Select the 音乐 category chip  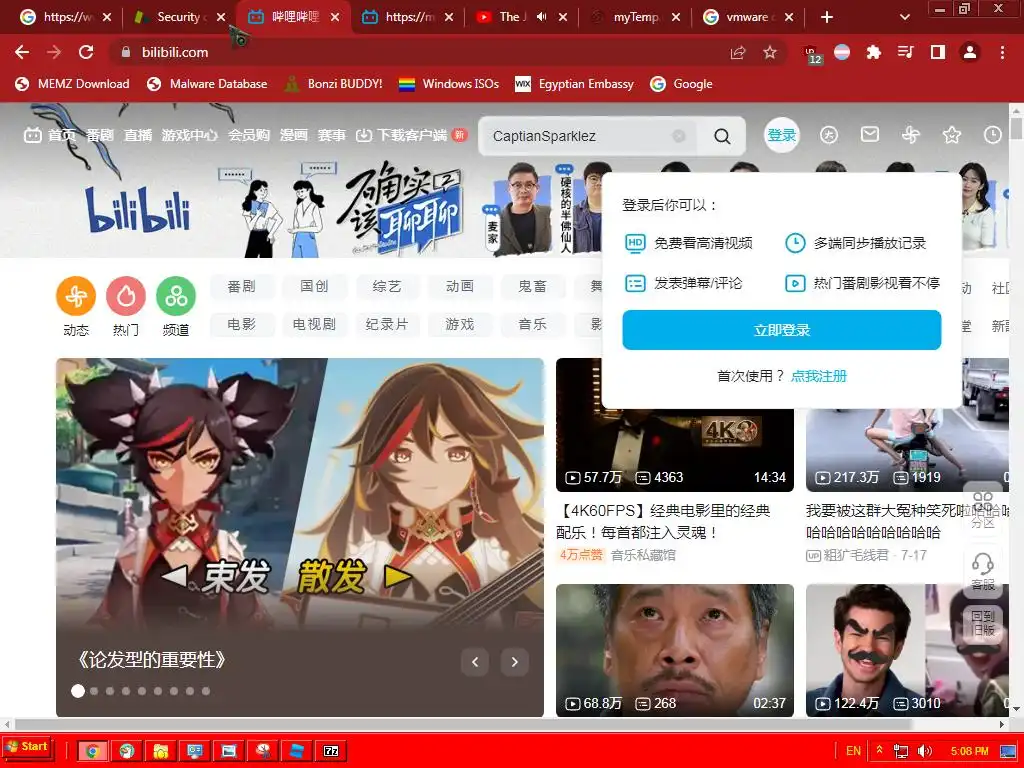click(533, 324)
